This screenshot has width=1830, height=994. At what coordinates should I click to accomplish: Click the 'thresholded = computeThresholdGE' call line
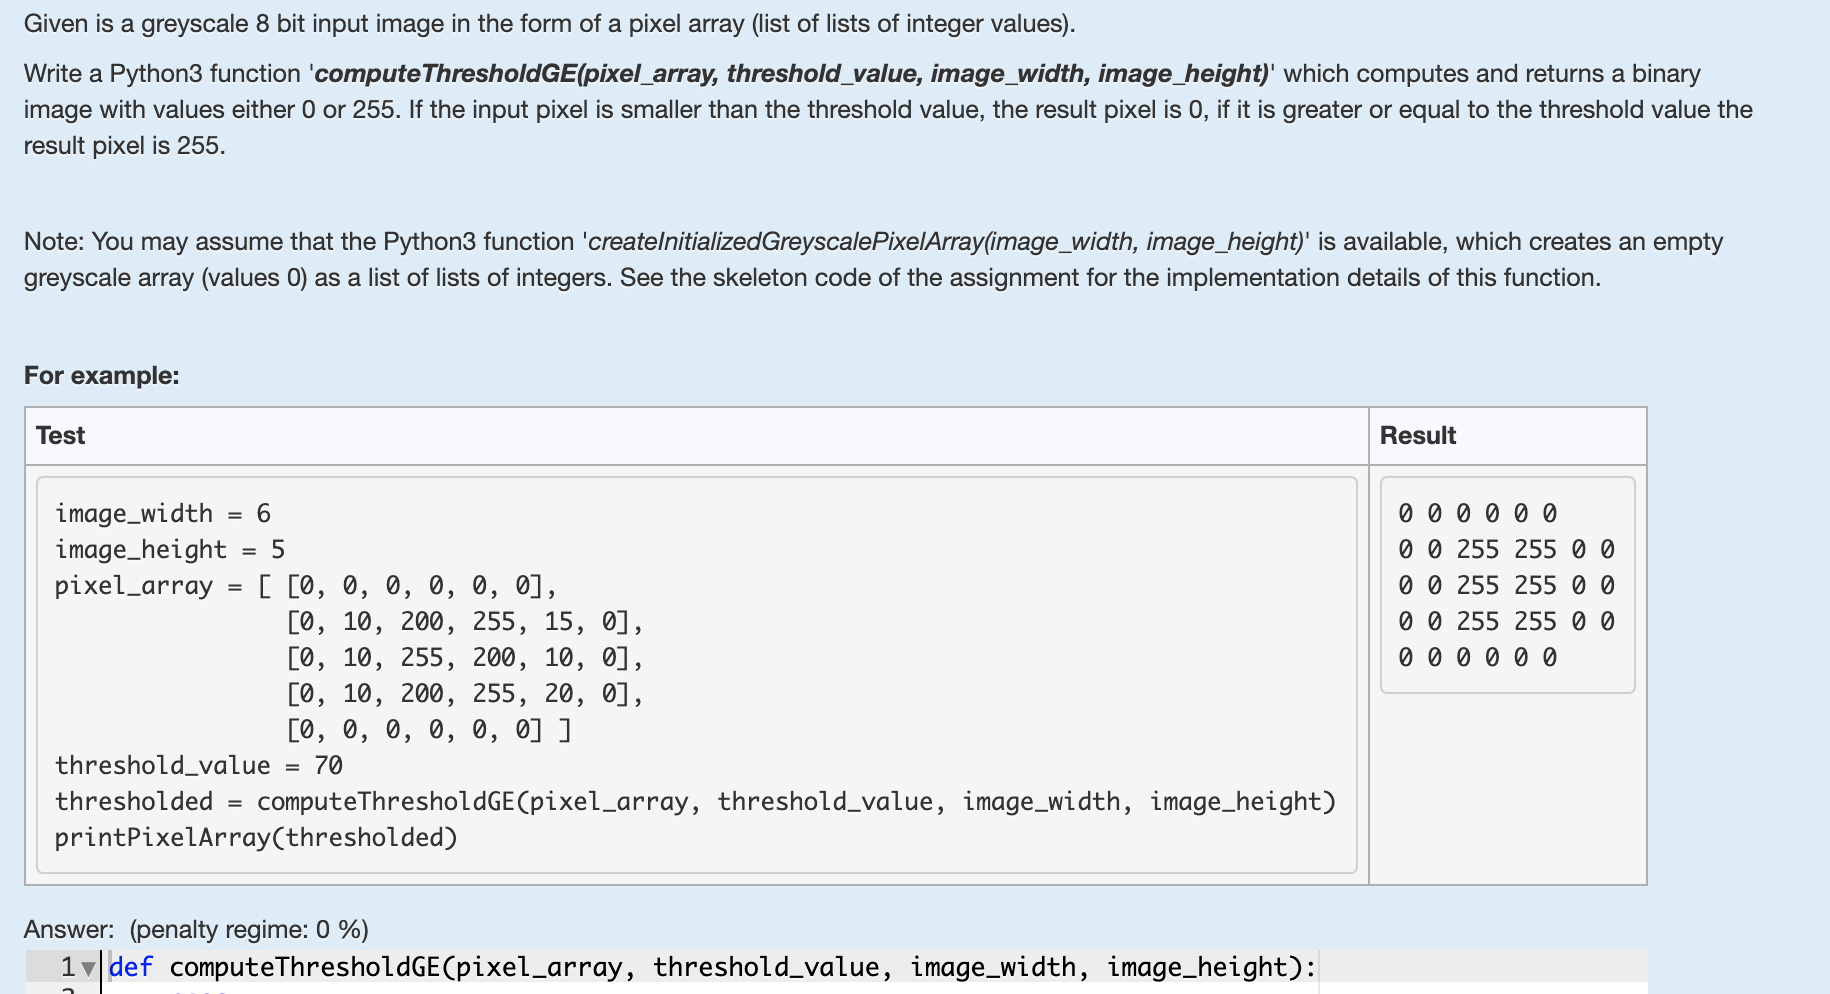(x=695, y=802)
